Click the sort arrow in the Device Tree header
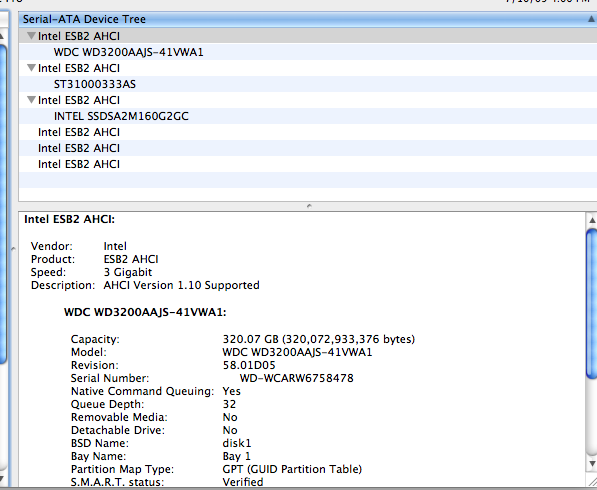The width and height of the screenshot is (597, 490). click(592, 19)
